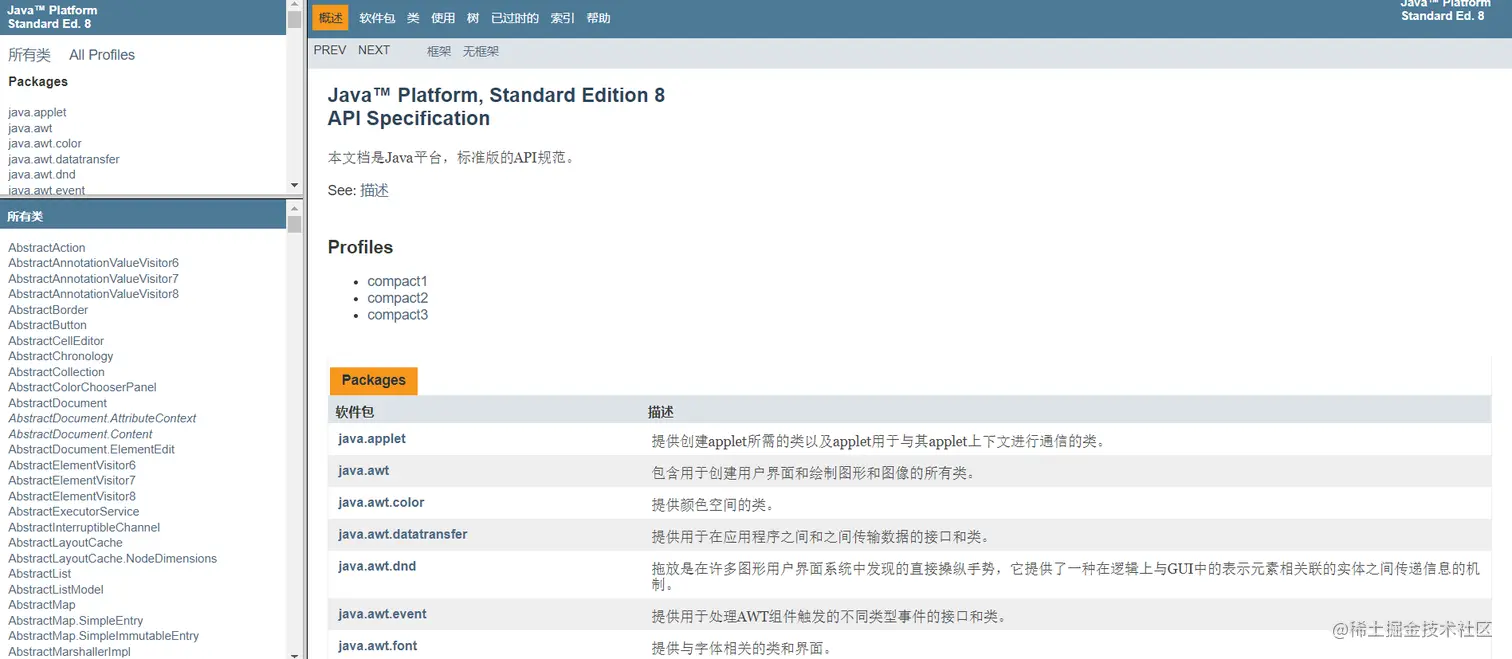Click class list scrollbar down arrow
This screenshot has height=659, width=1512.
point(294,654)
